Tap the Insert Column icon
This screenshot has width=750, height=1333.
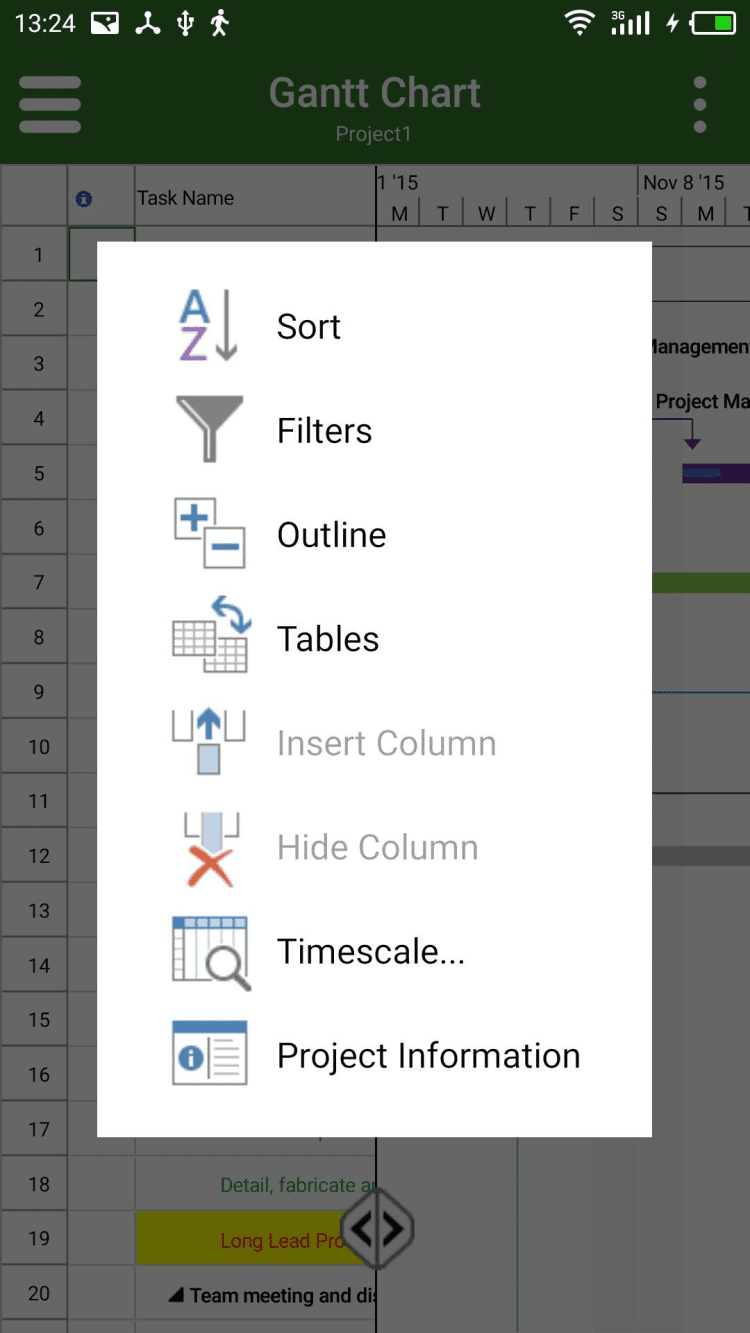click(x=209, y=742)
